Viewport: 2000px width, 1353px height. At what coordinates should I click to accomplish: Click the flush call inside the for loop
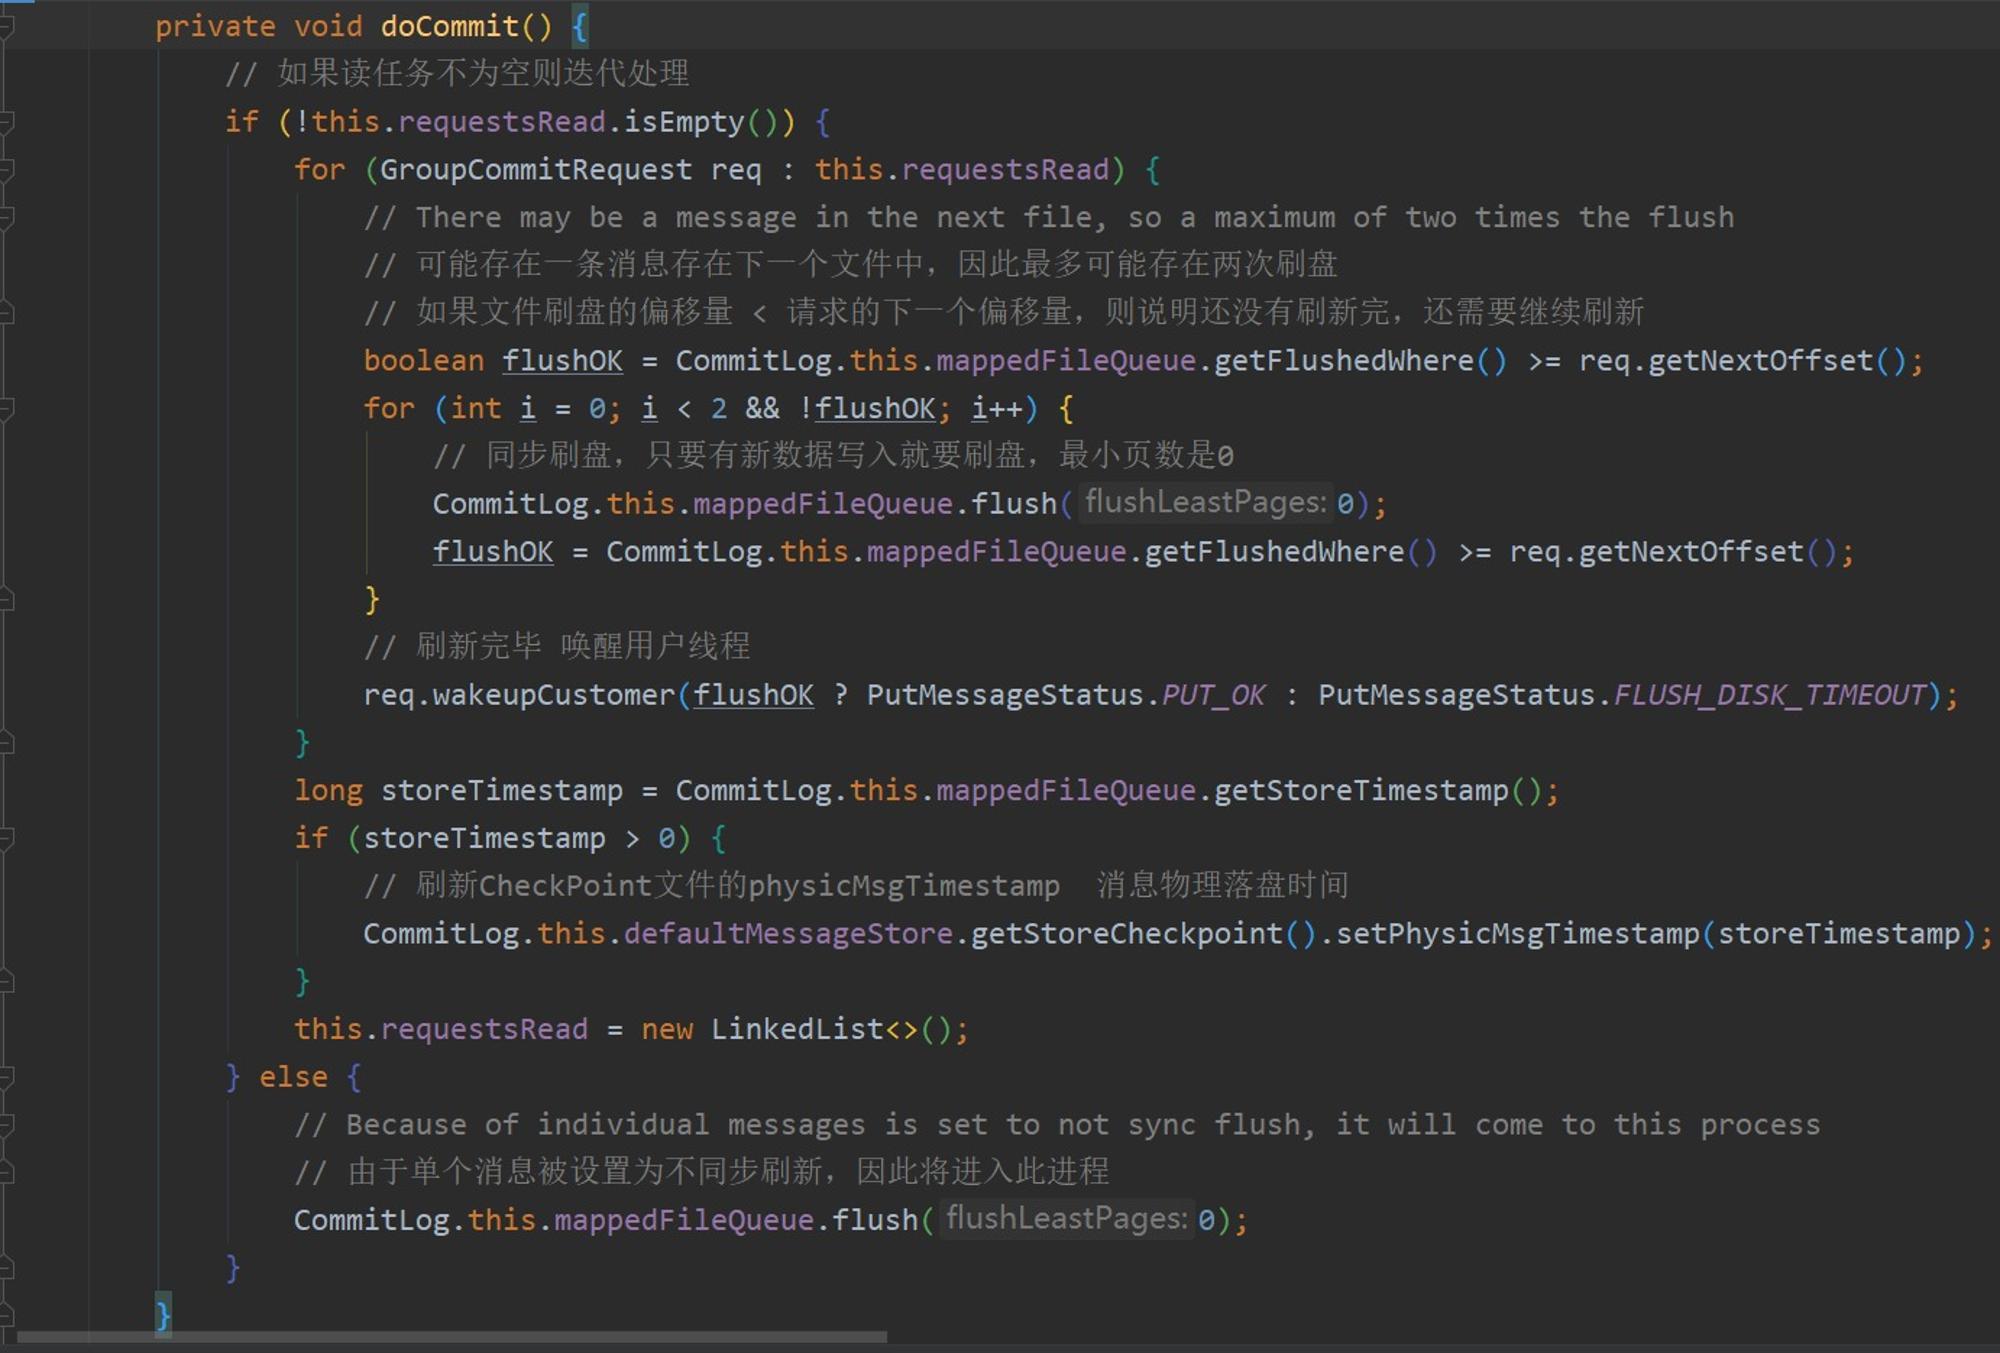1014,504
